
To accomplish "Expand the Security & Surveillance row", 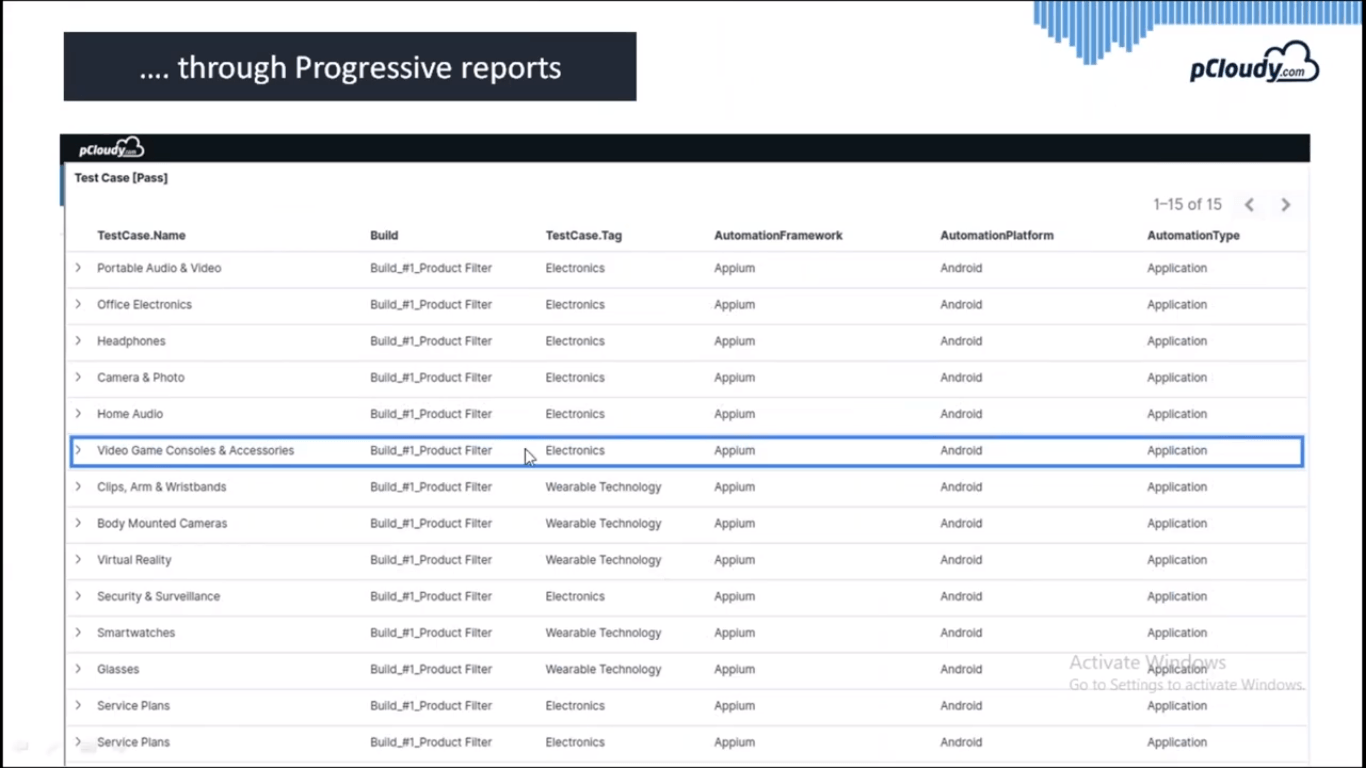I will click(78, 596).
